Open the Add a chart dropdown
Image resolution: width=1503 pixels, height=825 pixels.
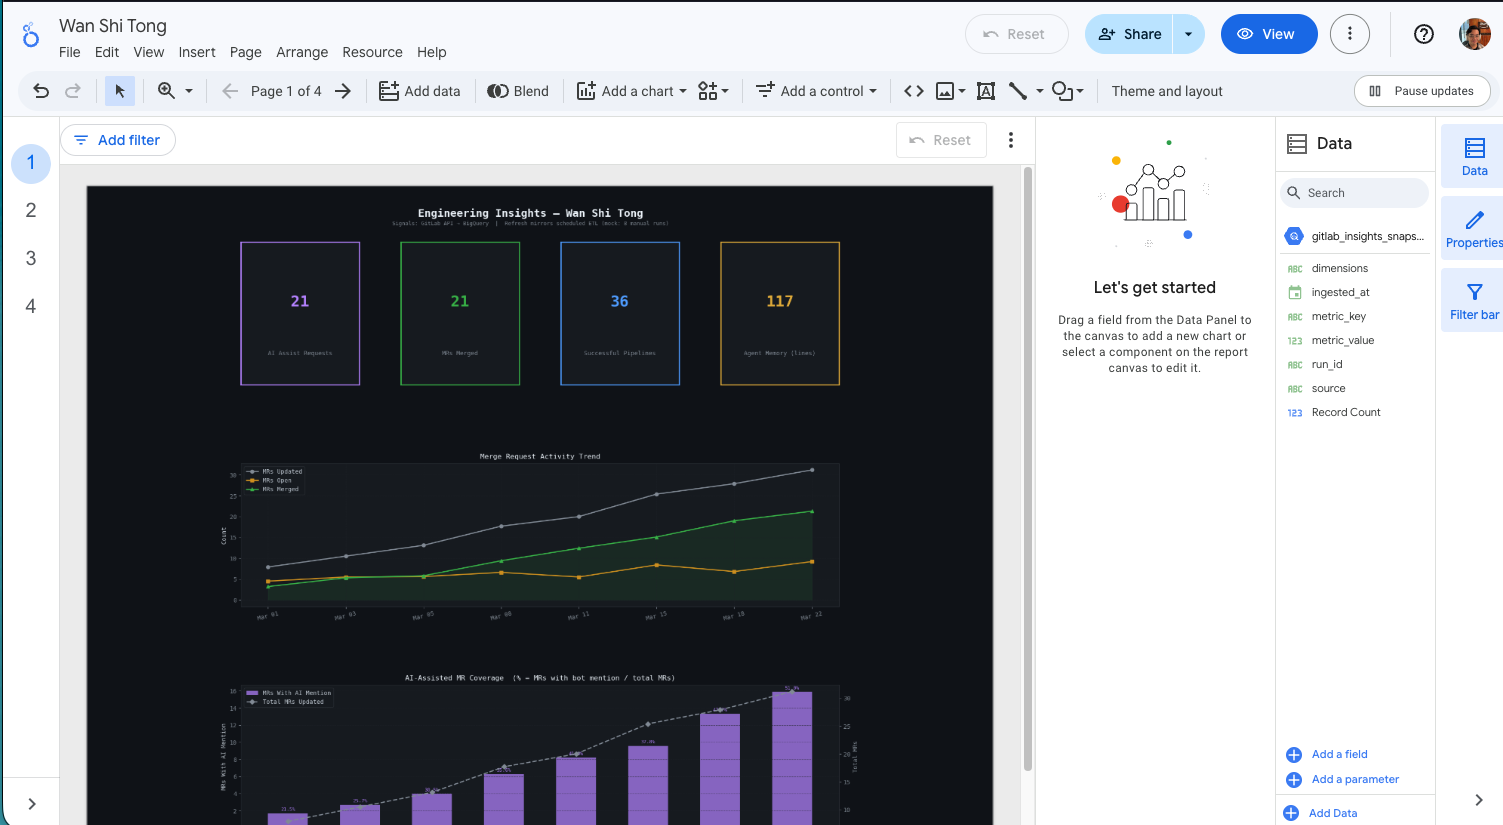point(632,91)
